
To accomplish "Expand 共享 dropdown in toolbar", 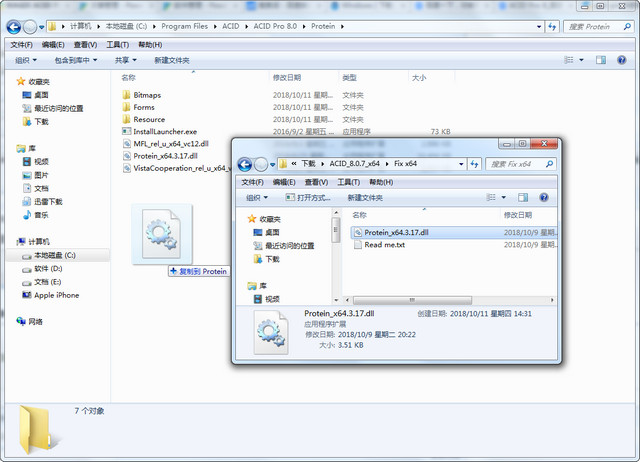I will coord(125,60).
